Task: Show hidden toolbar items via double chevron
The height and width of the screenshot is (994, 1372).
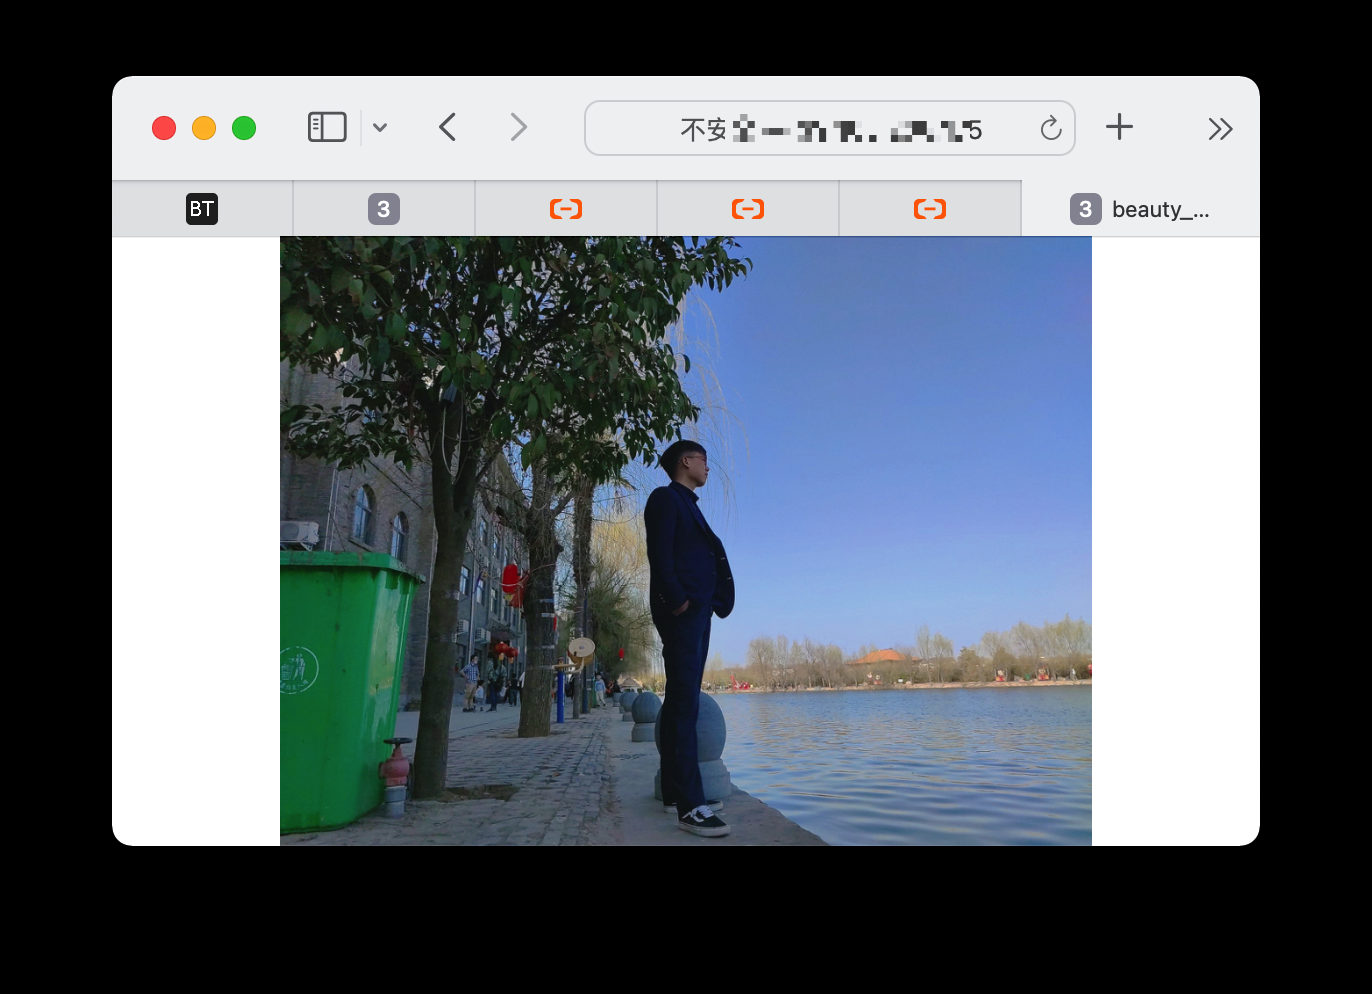Action: [x=1219, y=129]
